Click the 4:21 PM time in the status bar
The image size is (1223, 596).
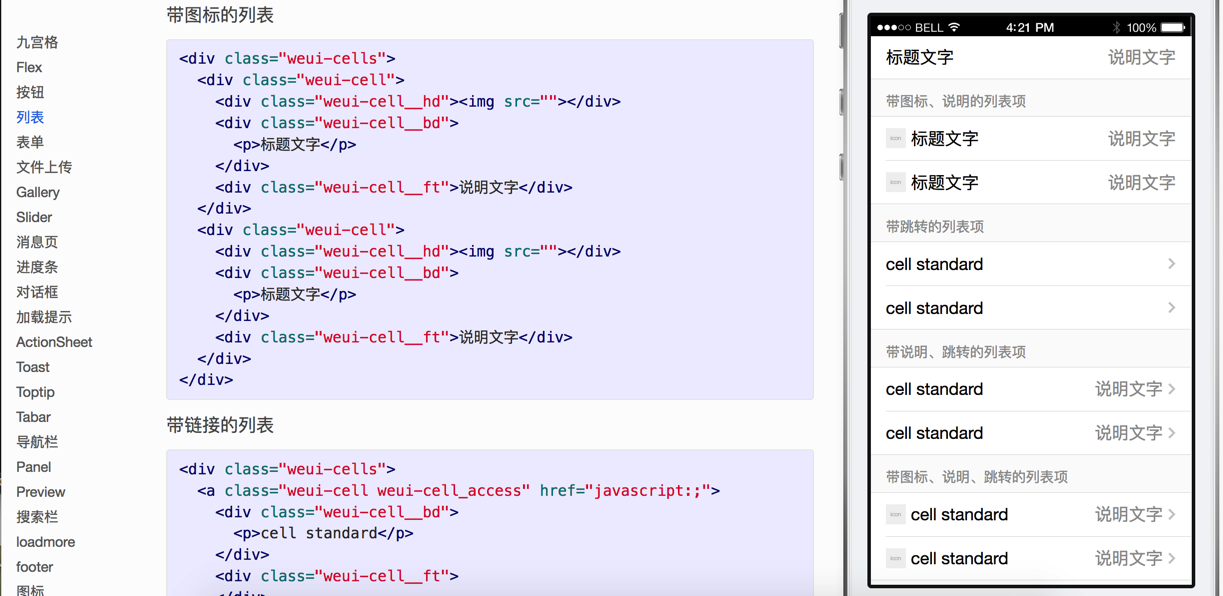[x=1030, y=27]
